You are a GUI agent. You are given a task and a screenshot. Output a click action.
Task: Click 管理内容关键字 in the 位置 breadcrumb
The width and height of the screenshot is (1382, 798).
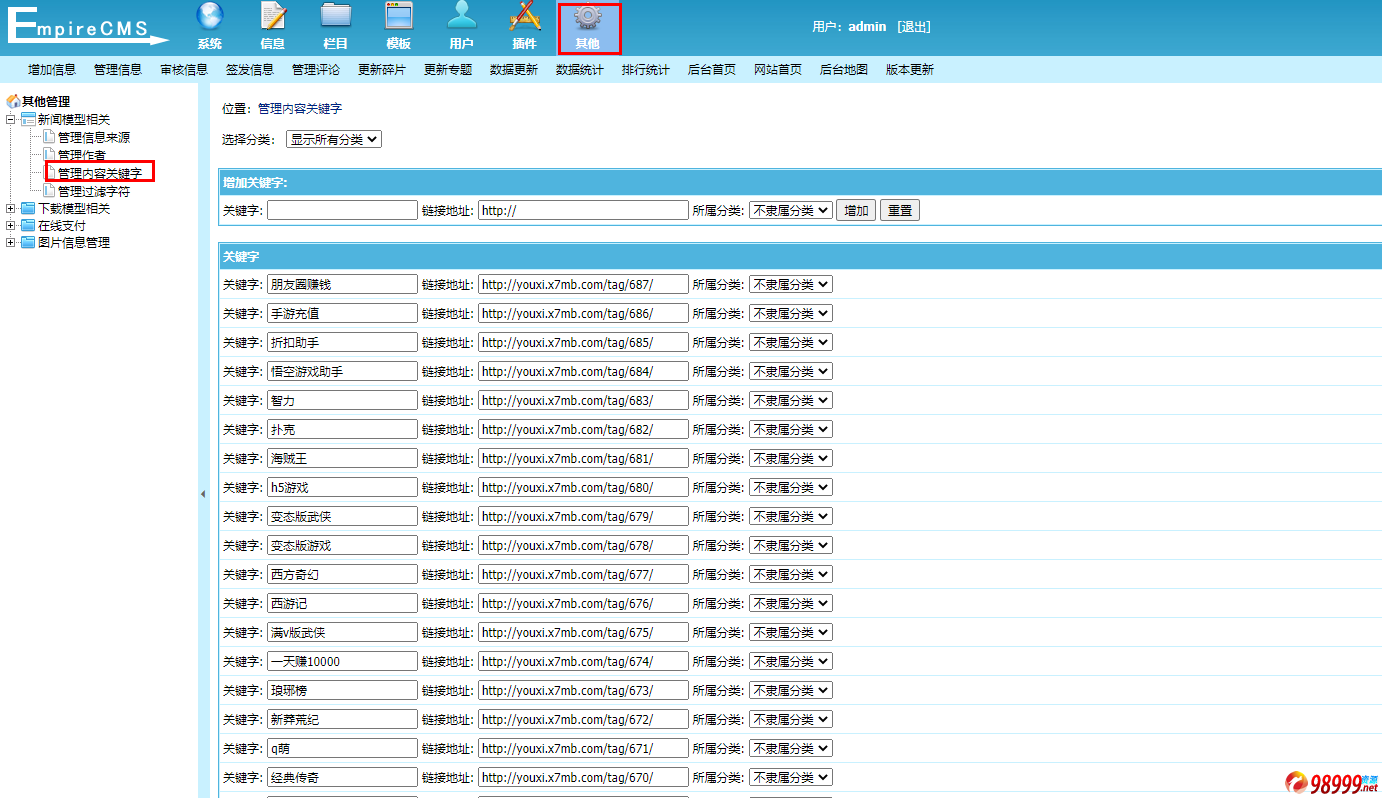(300, 108)
